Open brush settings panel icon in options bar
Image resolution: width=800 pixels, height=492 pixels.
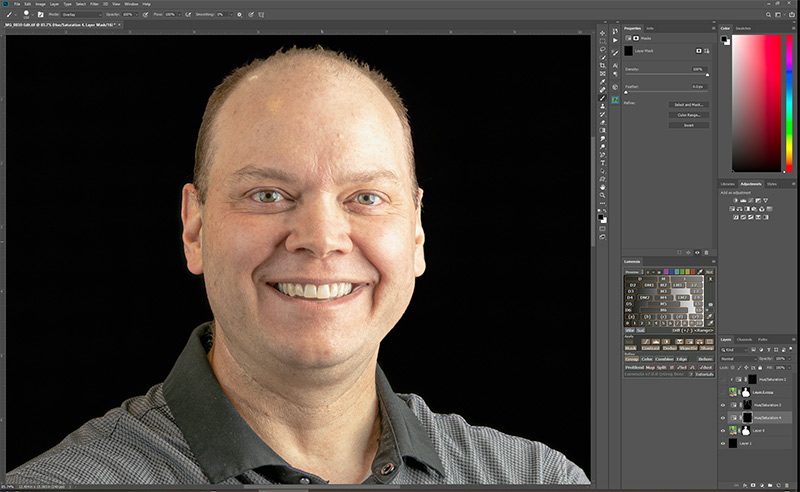pos(41,15)
